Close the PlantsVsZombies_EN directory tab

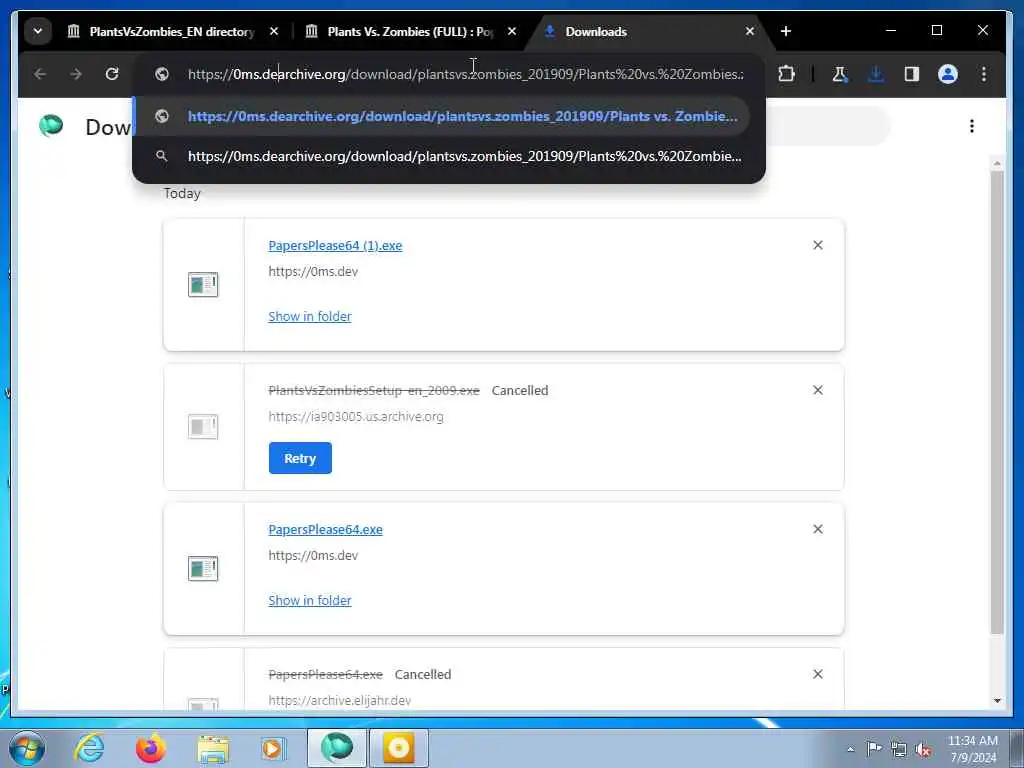click(x=274, y=31)
